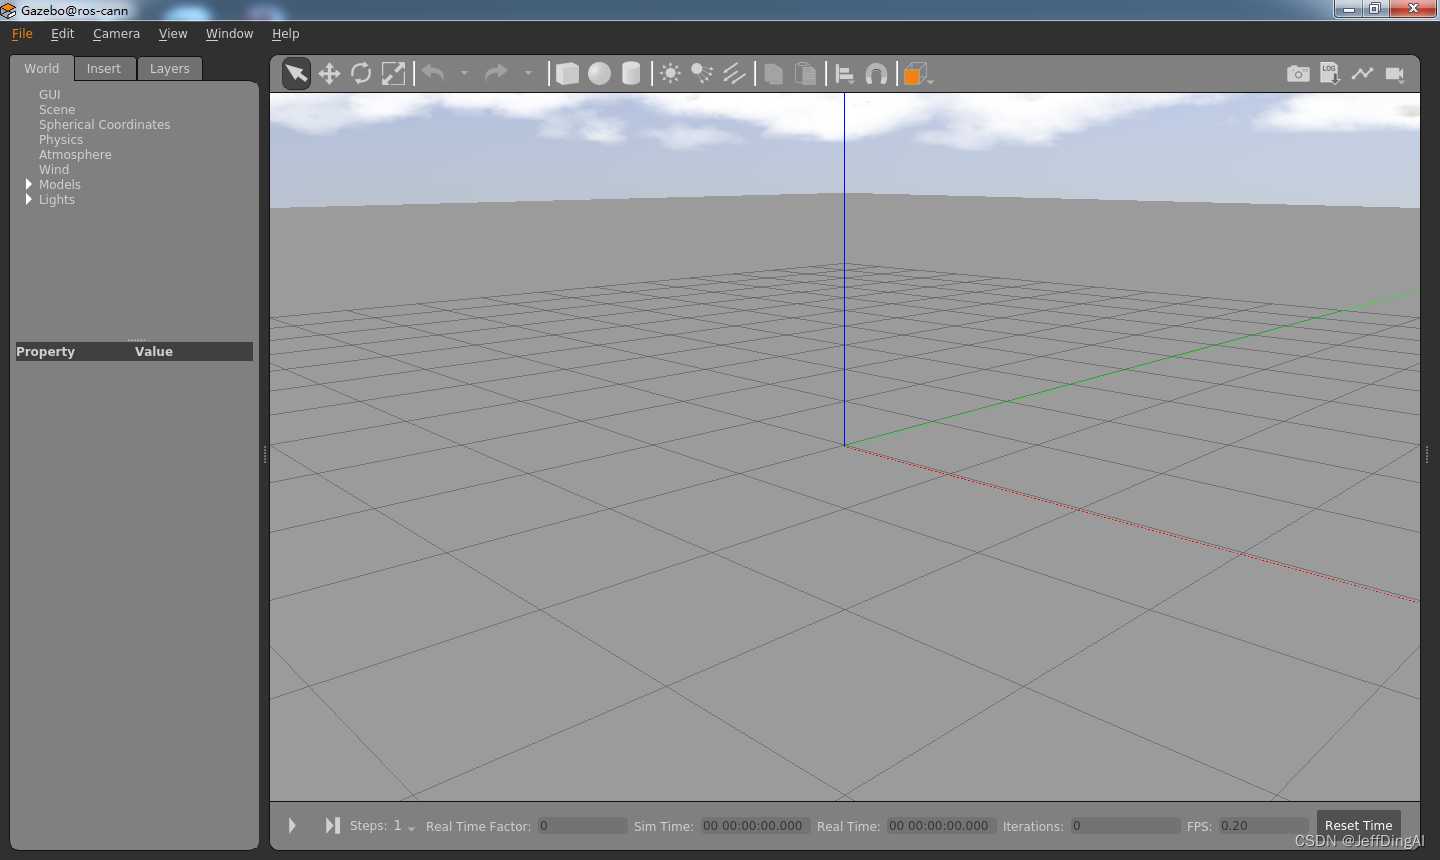Select the arrow selection mode tool
This screenshot has height=860, width=1440.
[x=296, y=74]
